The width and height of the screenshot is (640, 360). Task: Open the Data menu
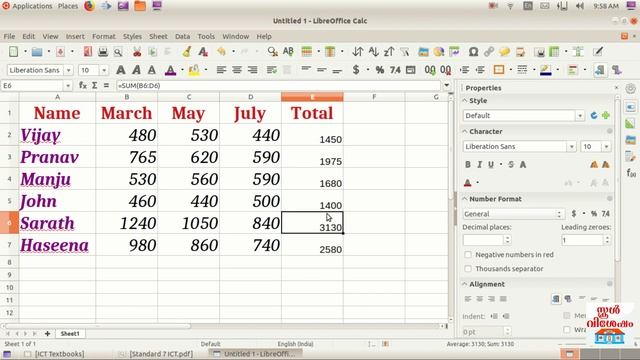[x=182, y=36]
